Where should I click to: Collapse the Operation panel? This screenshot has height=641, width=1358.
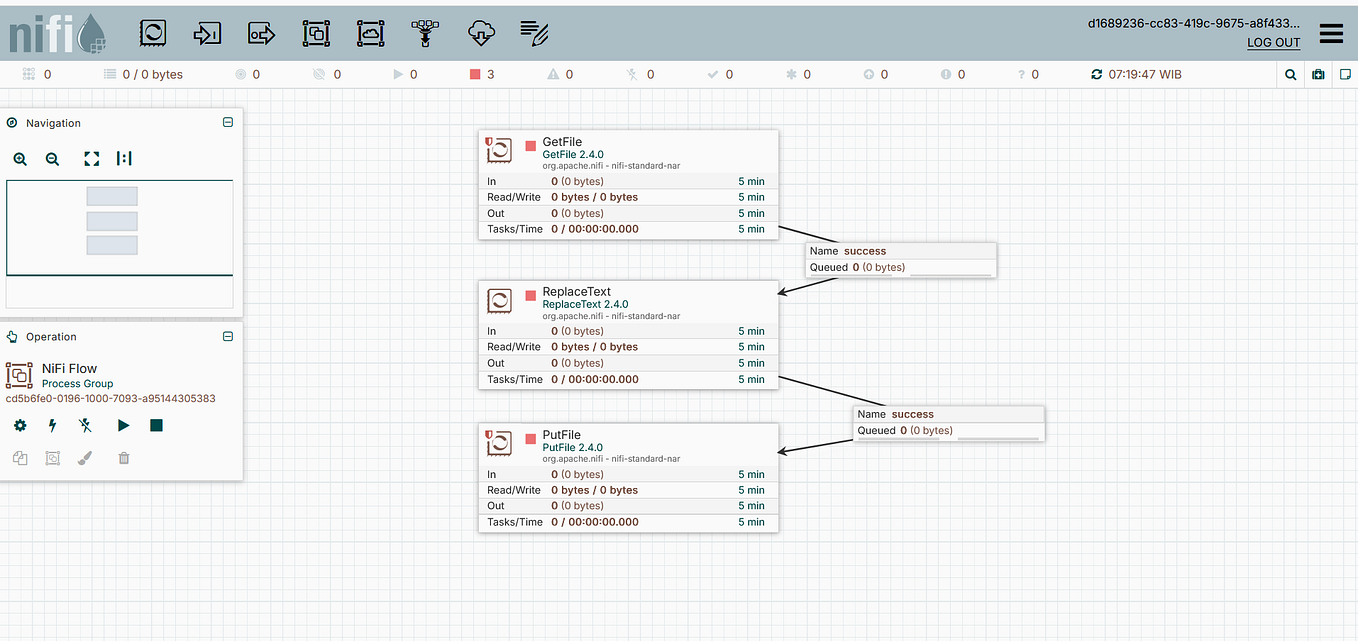[227, 336]
